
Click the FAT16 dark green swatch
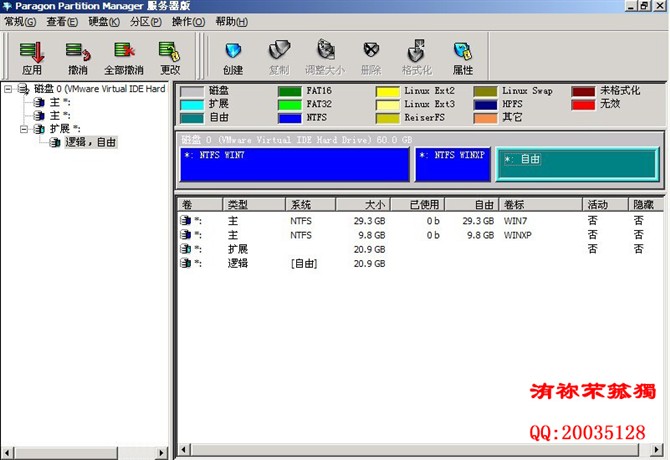click(x=290, y=91)
